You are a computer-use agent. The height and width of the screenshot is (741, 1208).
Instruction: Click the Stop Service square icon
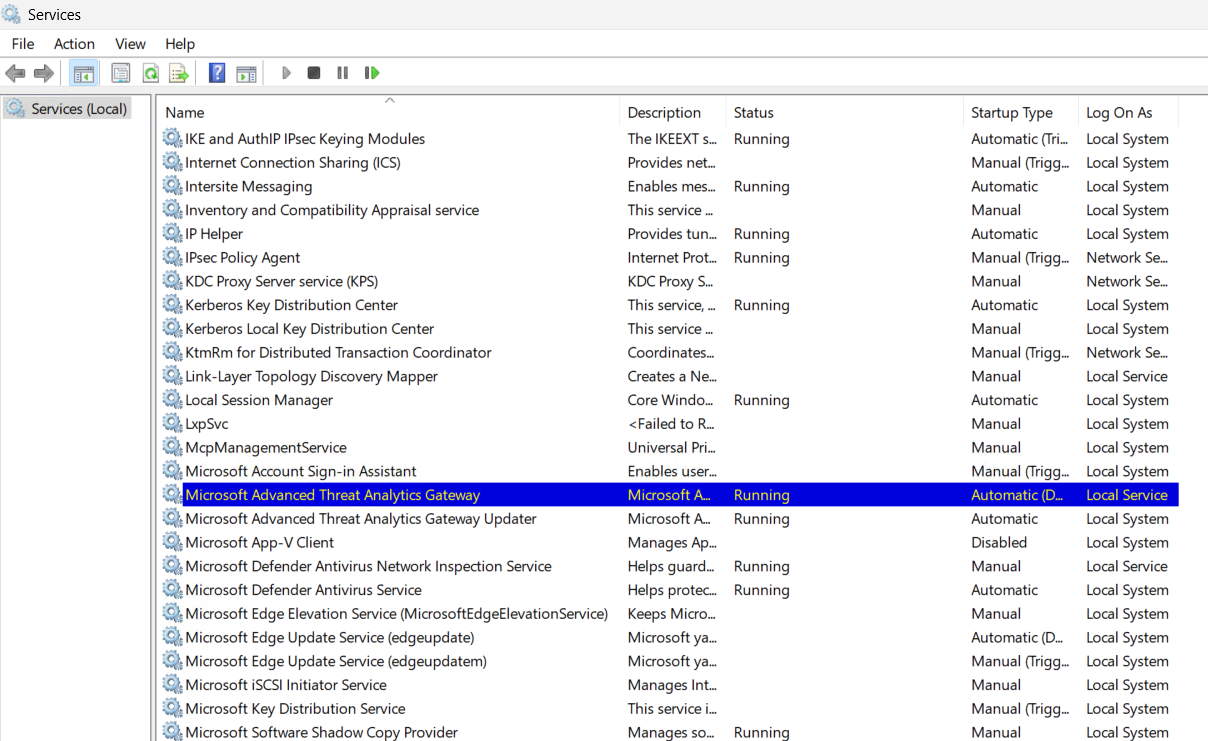(314, 73)
